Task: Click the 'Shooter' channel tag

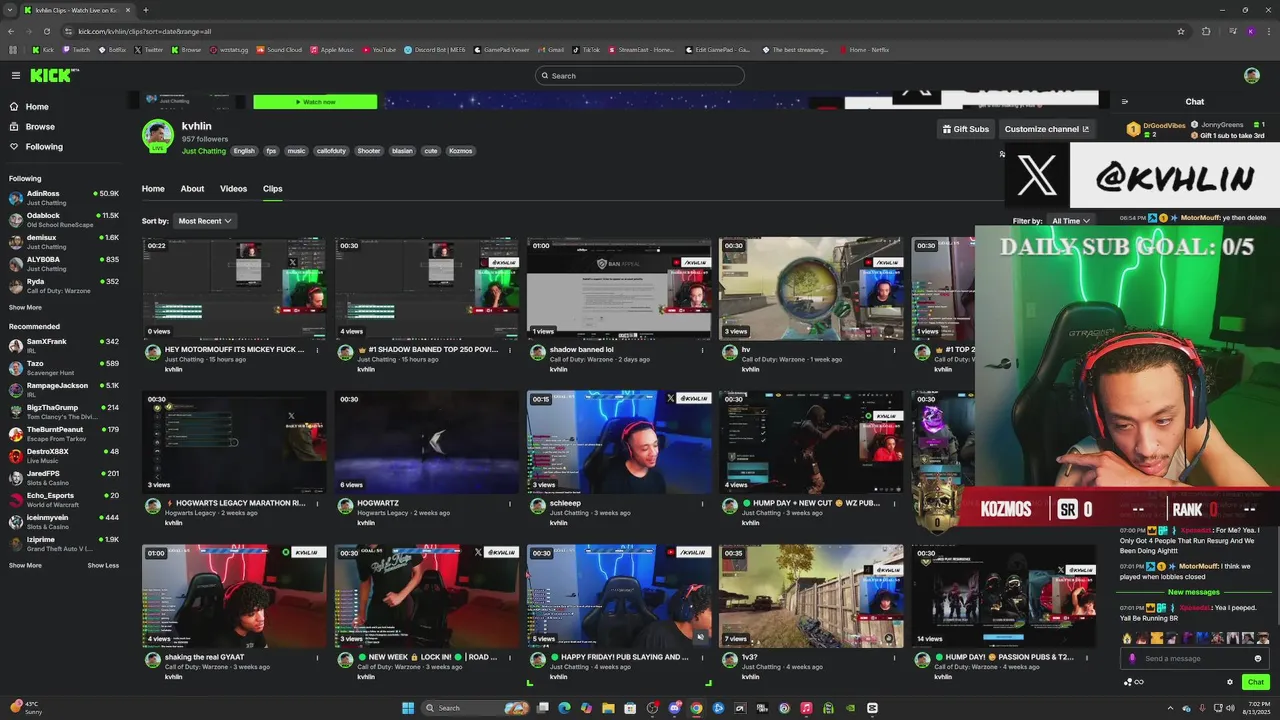Action: (x=369, y=151)
